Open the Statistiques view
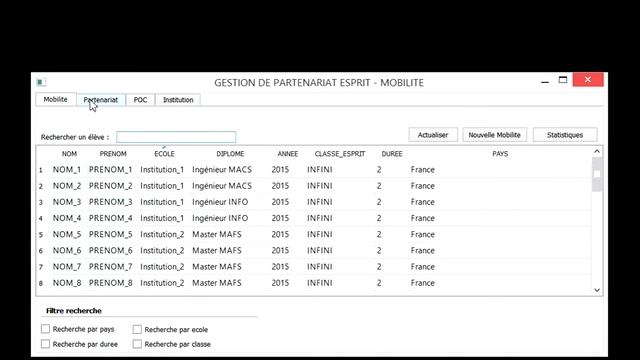The height and width of the screenshot is (360, 640). (x=565, y=135)
